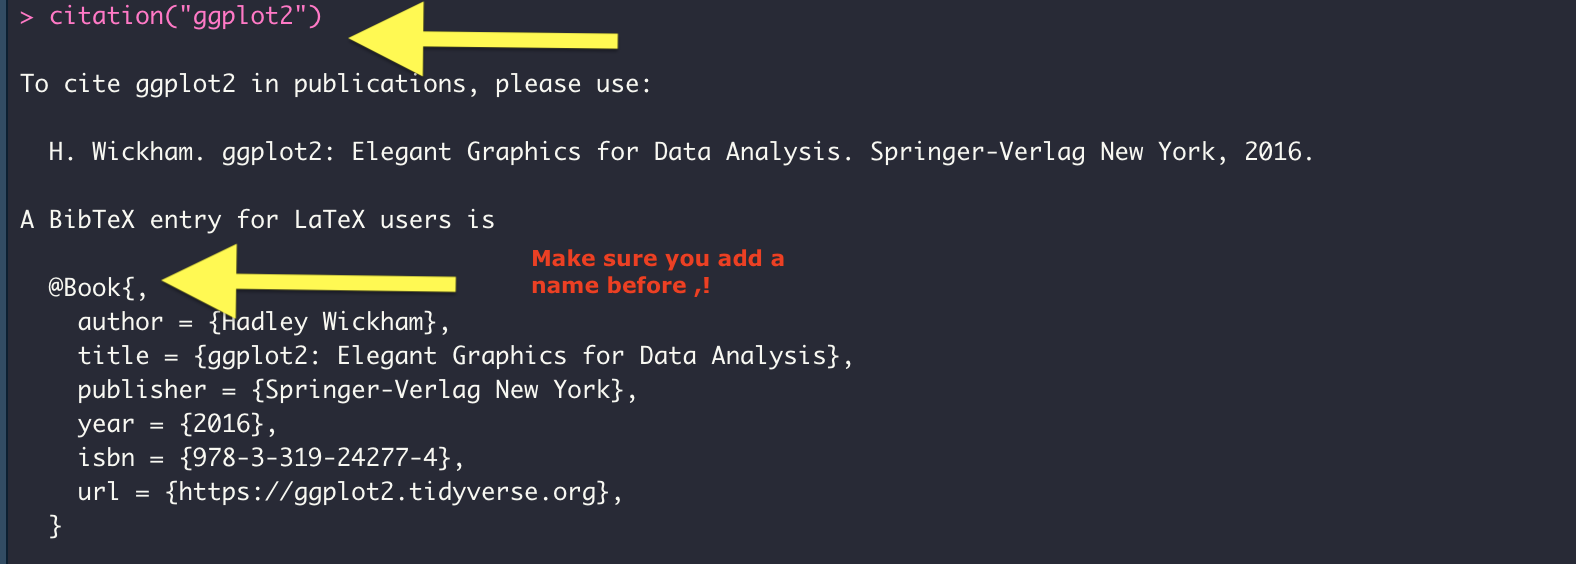Click the "To cite ggplot2 in publications" line
1576x564 pixels.
click(x=335, y=84)
